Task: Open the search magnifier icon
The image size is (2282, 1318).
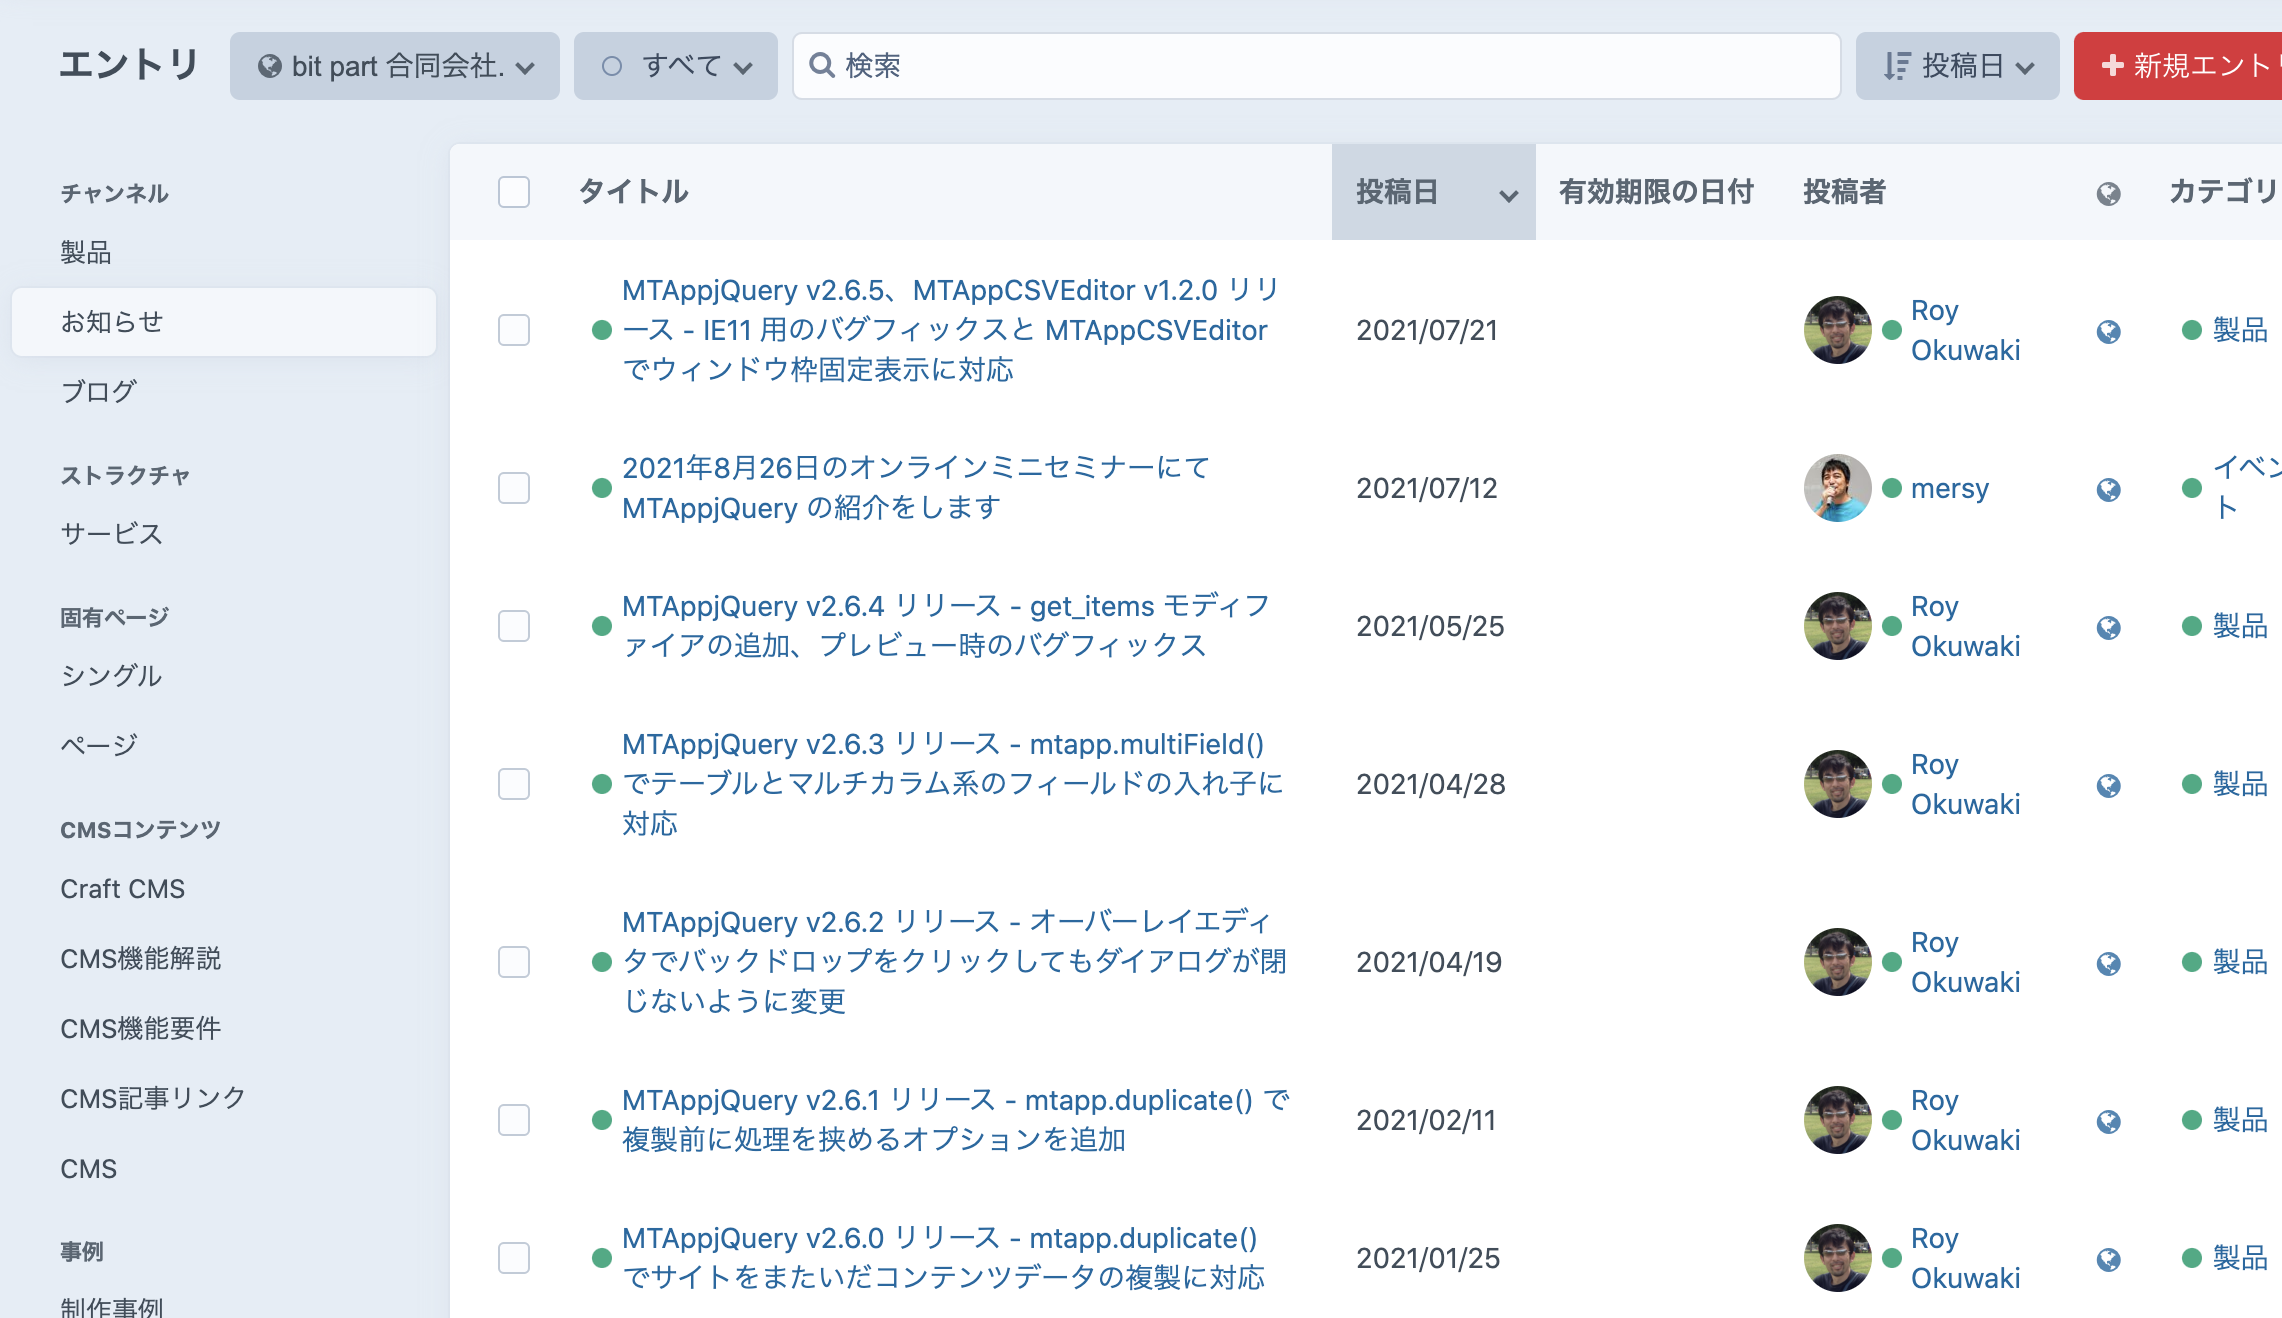Action: click(822, 65)
